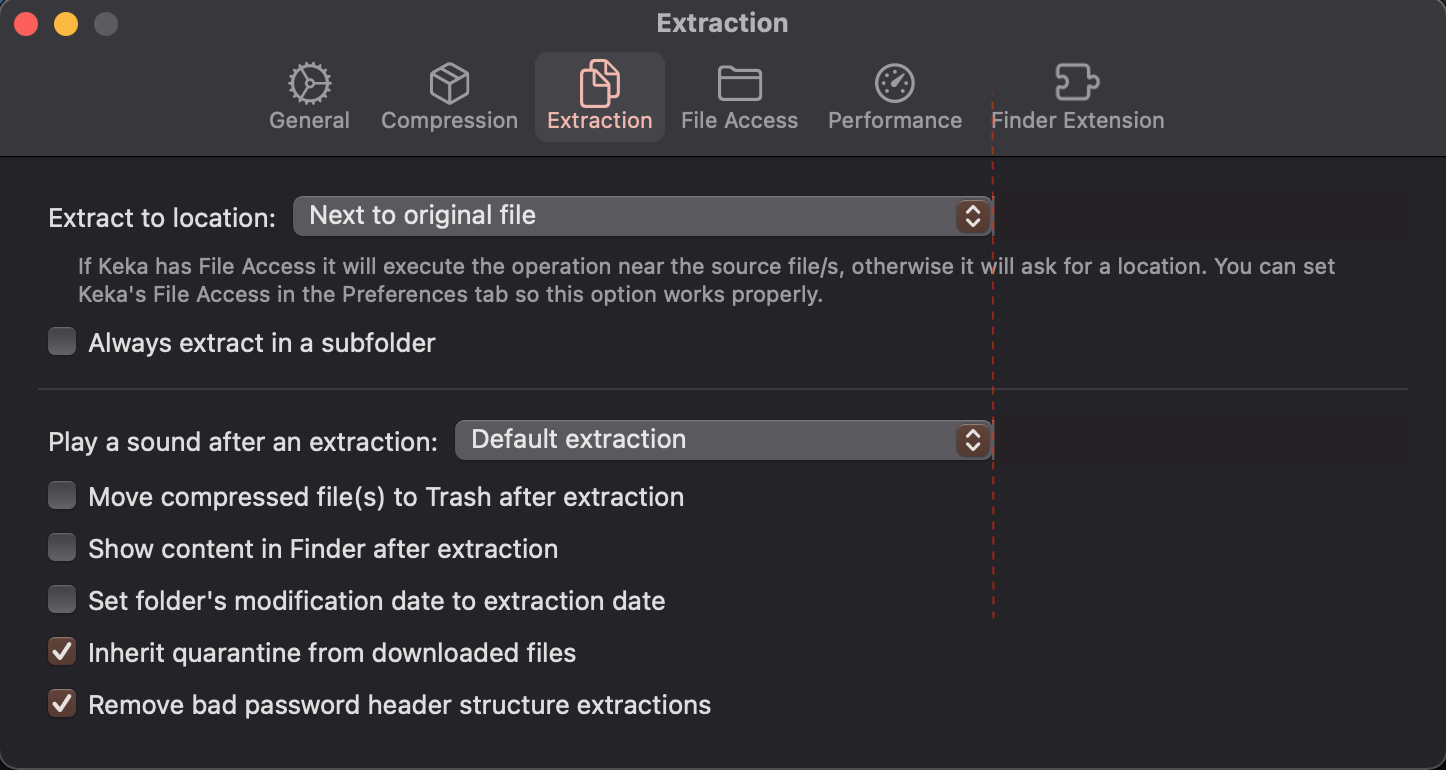Open the Play a sound after extraction dropdown
Image resolution: width=1446 pixels, height=770 pixels.
click(x=723, y=440)
